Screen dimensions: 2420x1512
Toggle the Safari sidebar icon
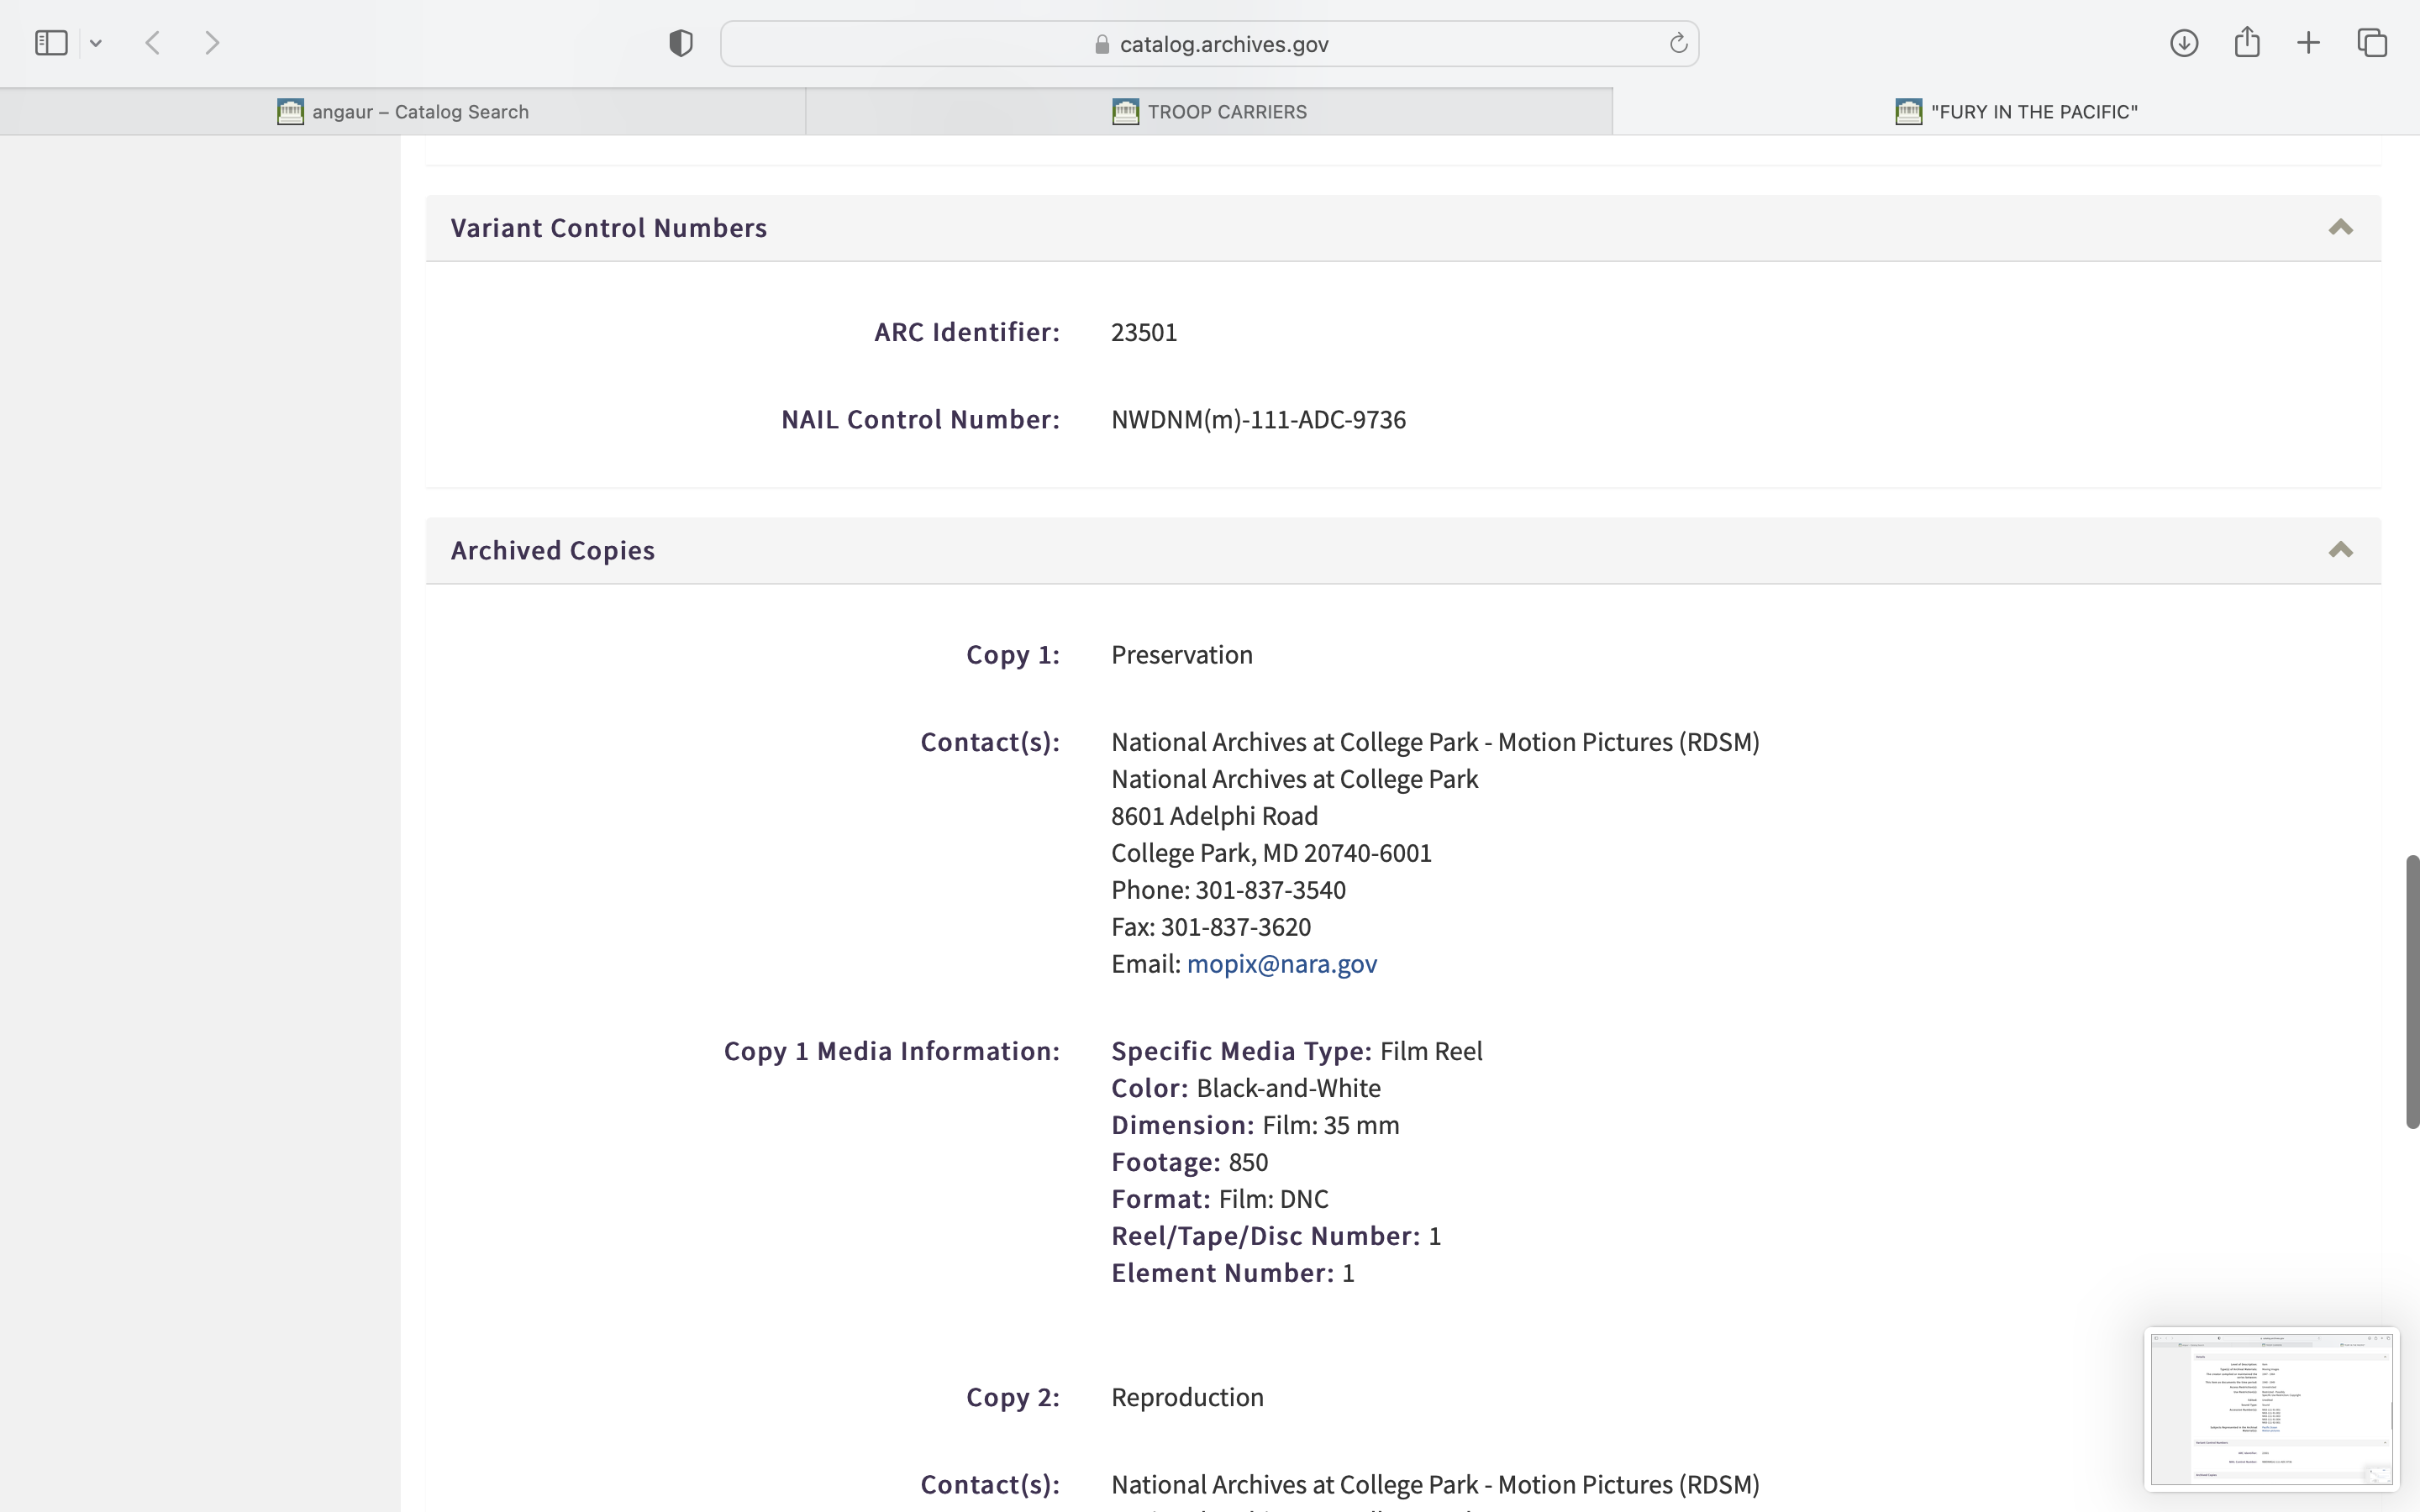click(51, 43)
